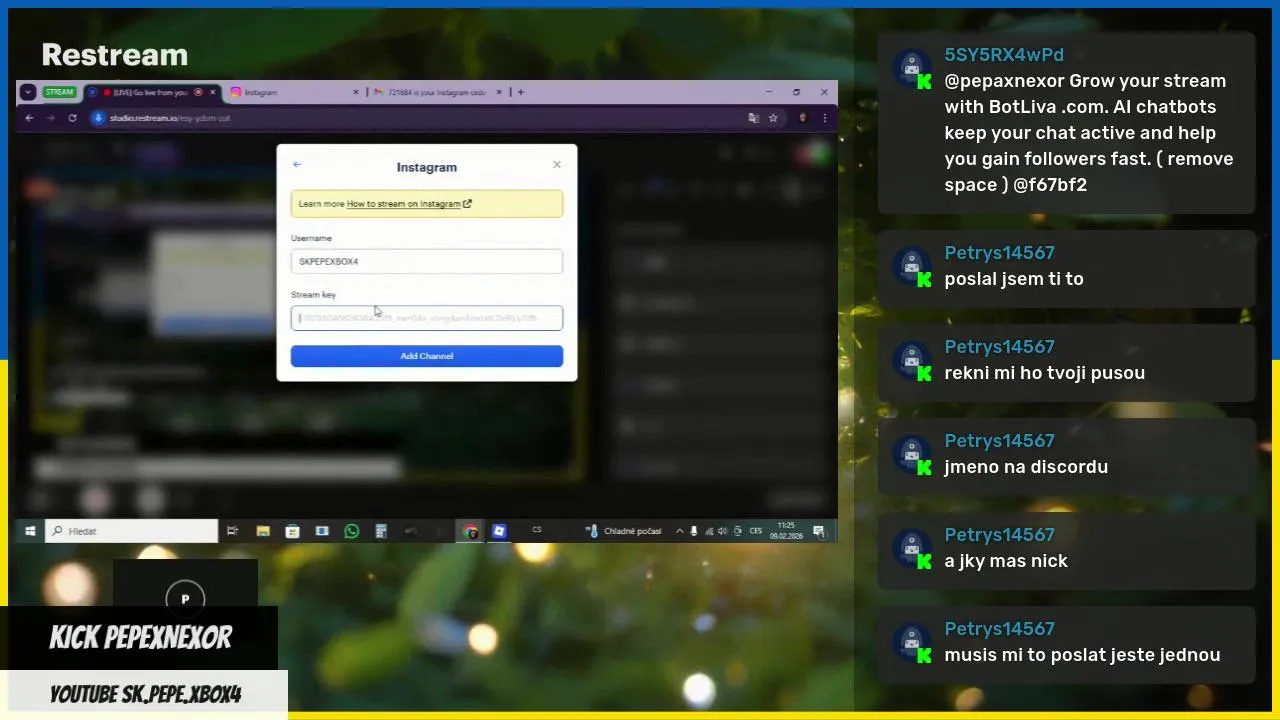Bookmark this page with the star
The height and width of the screenshot is (720, 1280).
[773, 118]
